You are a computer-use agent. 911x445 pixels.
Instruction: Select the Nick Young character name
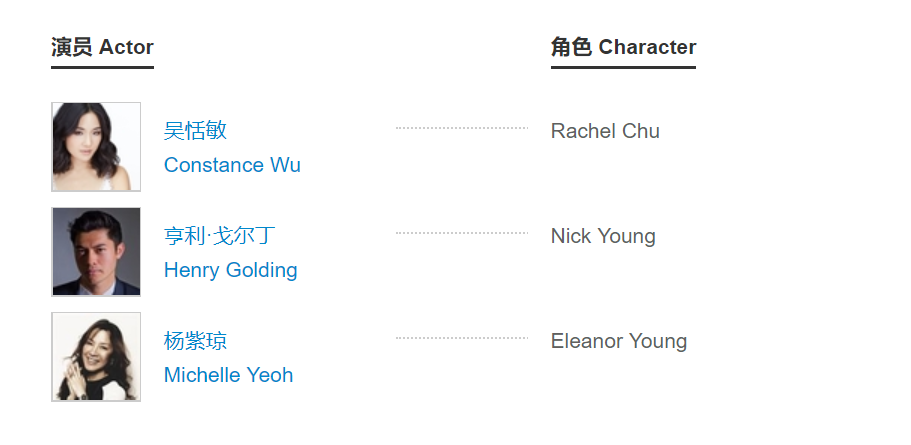[x=603, y=236]
